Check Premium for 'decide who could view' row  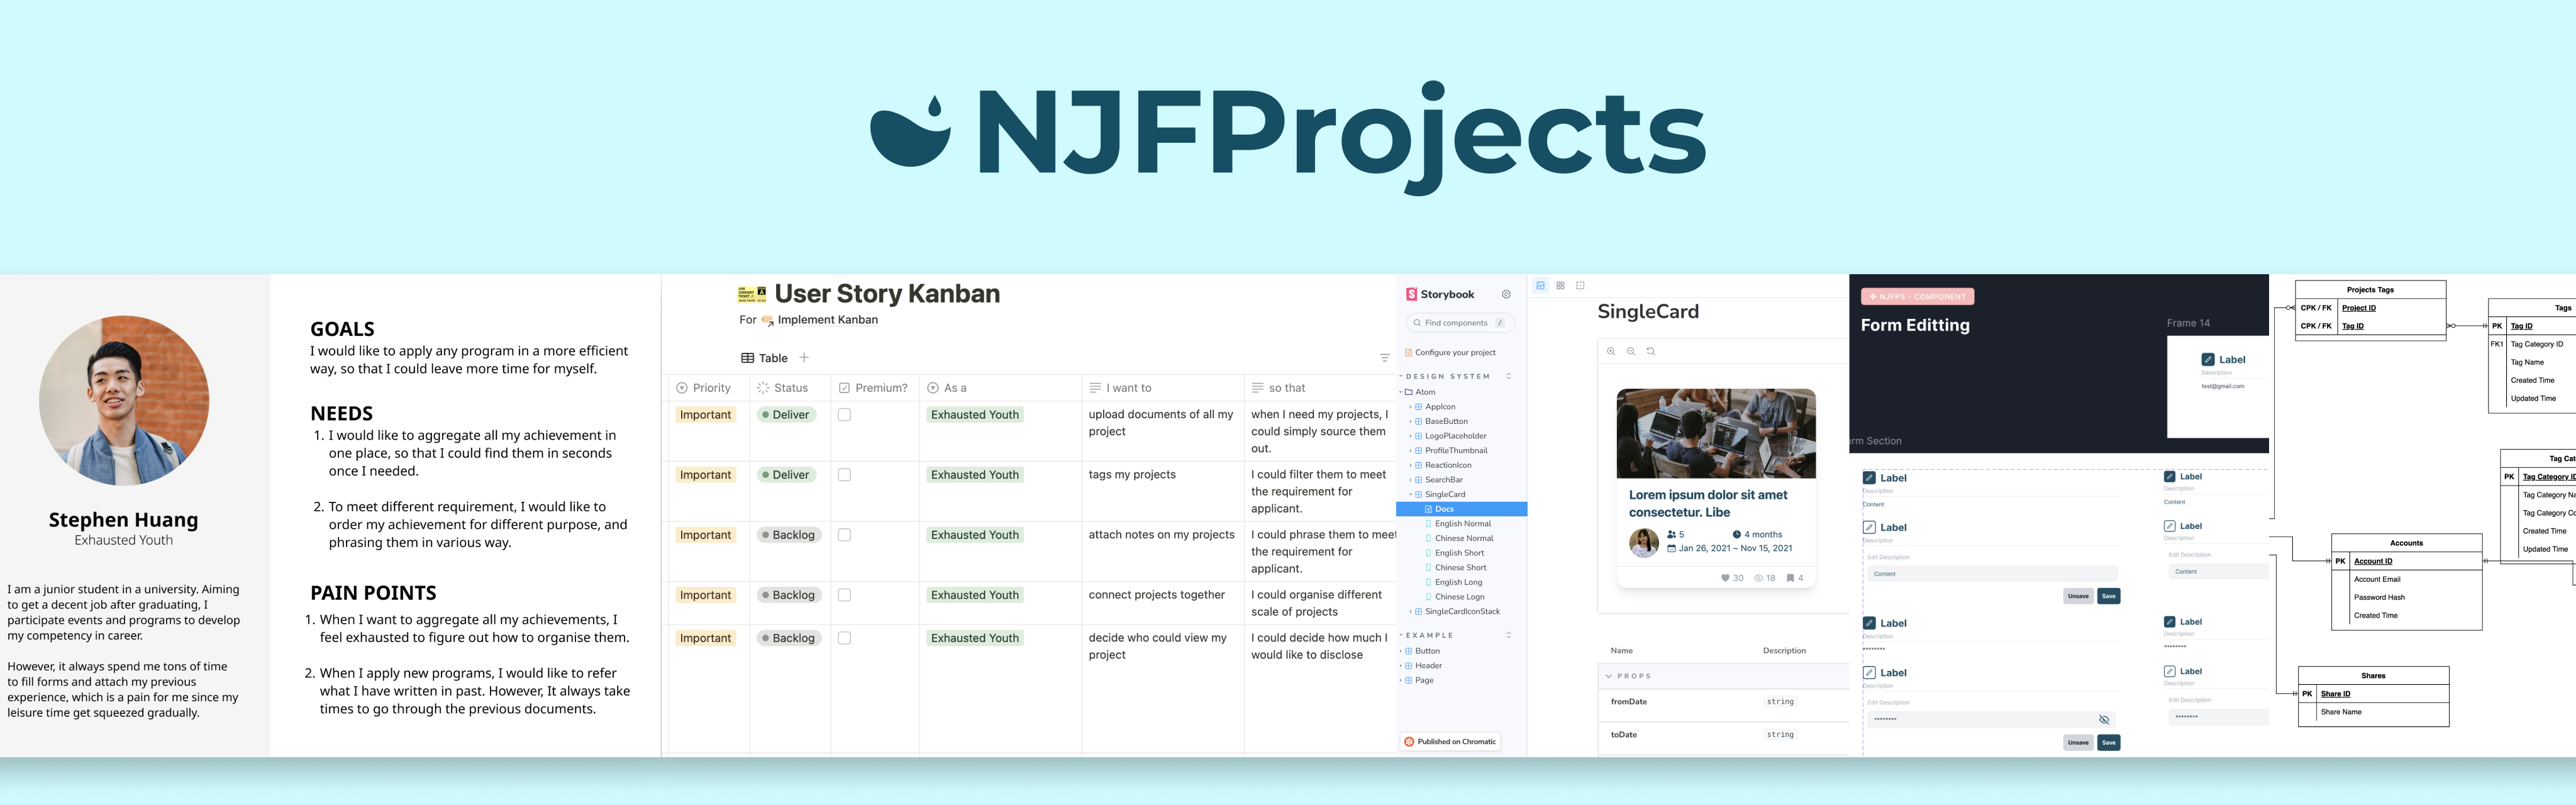(x=844, y=638)
